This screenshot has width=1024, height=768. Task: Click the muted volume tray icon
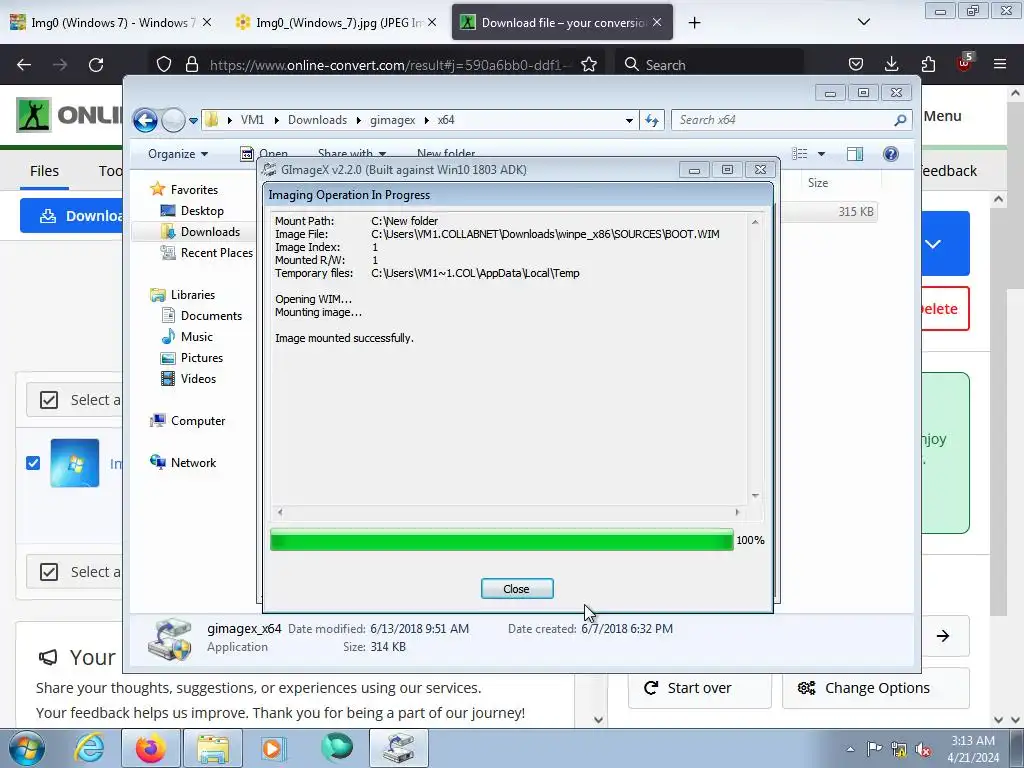click(923, 749)
